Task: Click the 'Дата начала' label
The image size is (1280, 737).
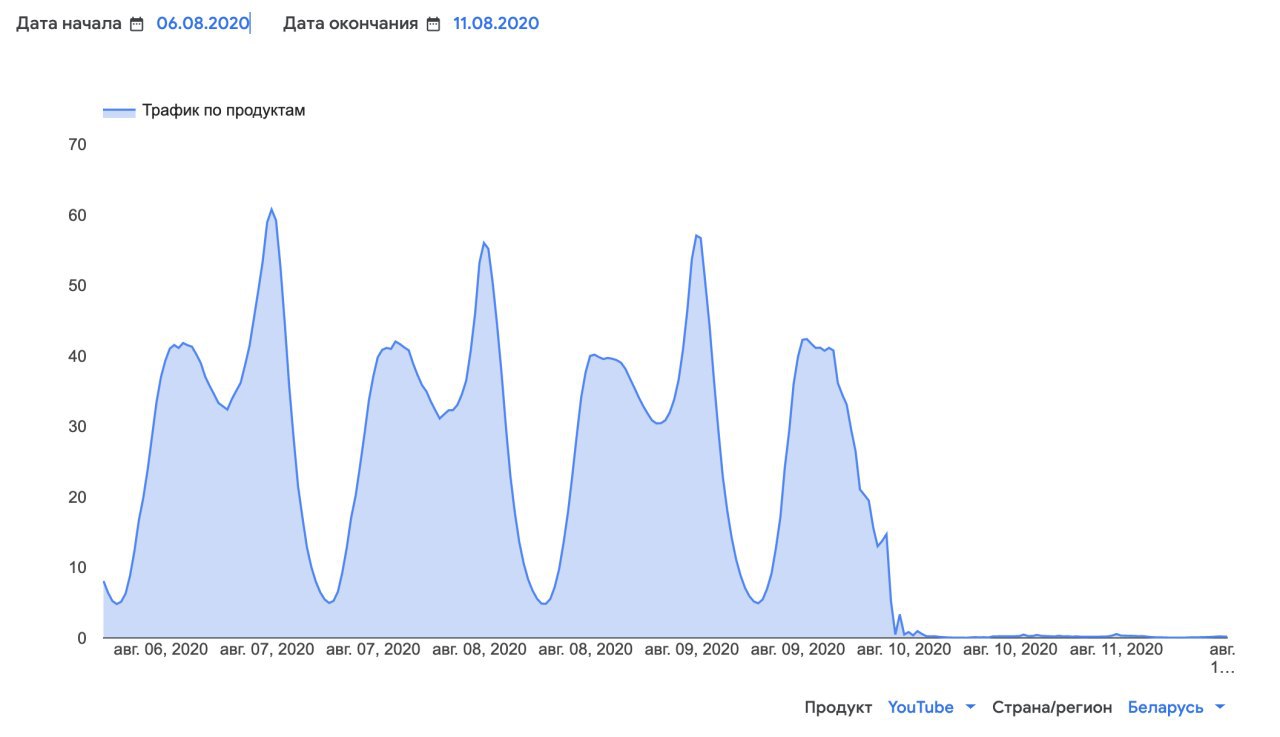Action: coord(68,23)
